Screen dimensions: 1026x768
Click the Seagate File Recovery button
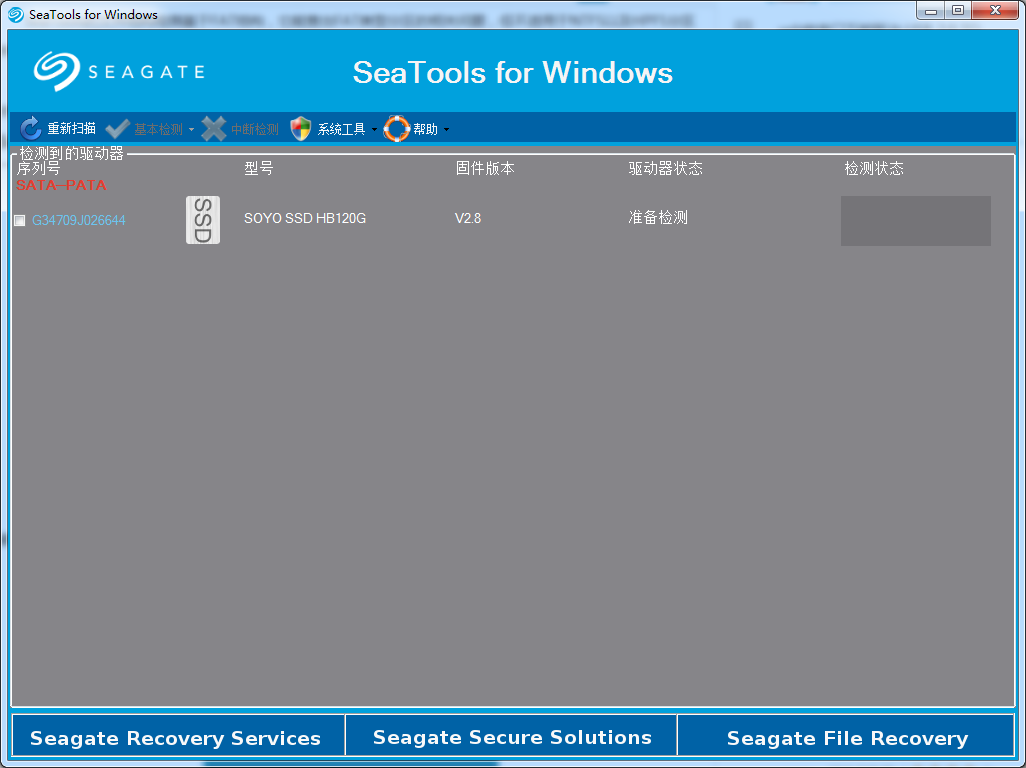(847, 737)
